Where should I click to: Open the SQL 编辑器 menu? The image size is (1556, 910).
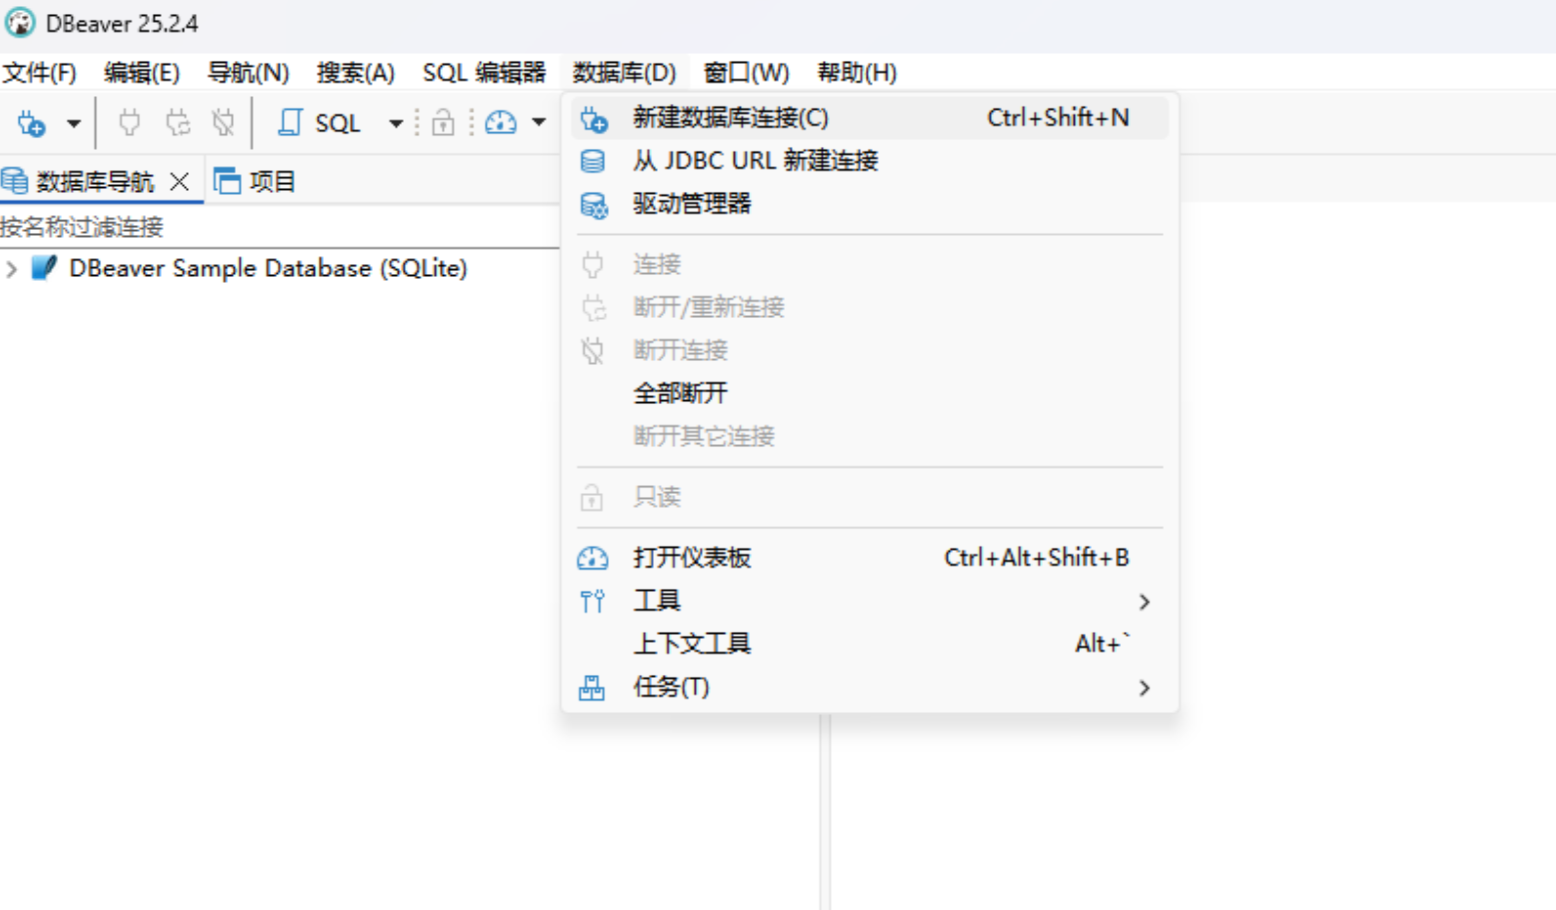484,73
